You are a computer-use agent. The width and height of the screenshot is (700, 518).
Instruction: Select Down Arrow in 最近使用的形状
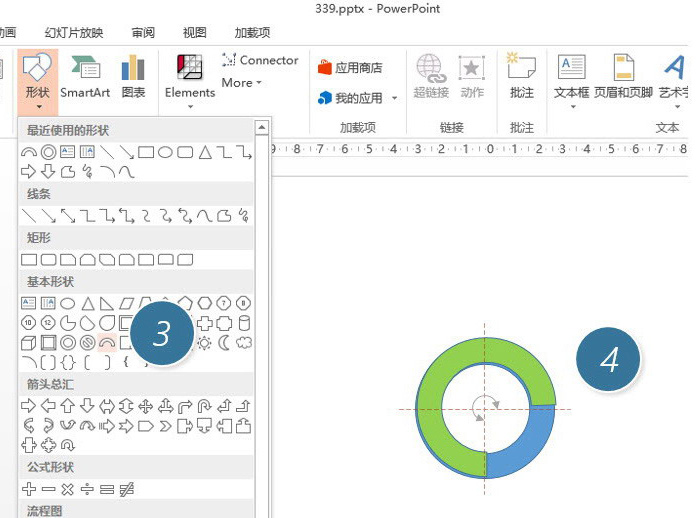click(48, 171)
